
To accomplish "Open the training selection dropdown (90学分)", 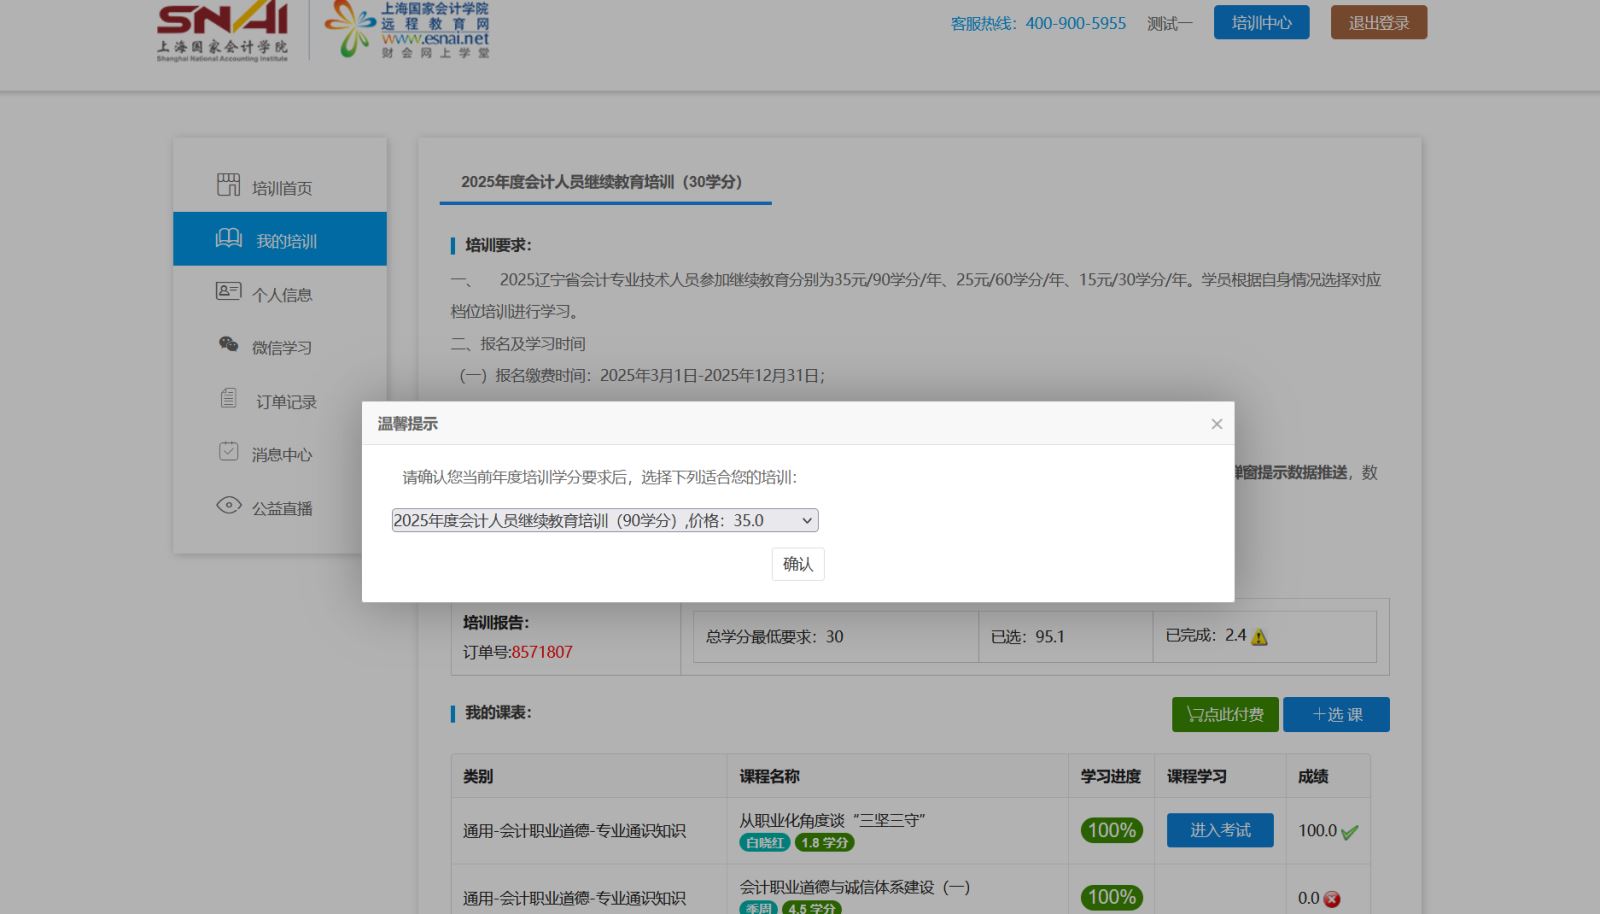I will (605, 520).
